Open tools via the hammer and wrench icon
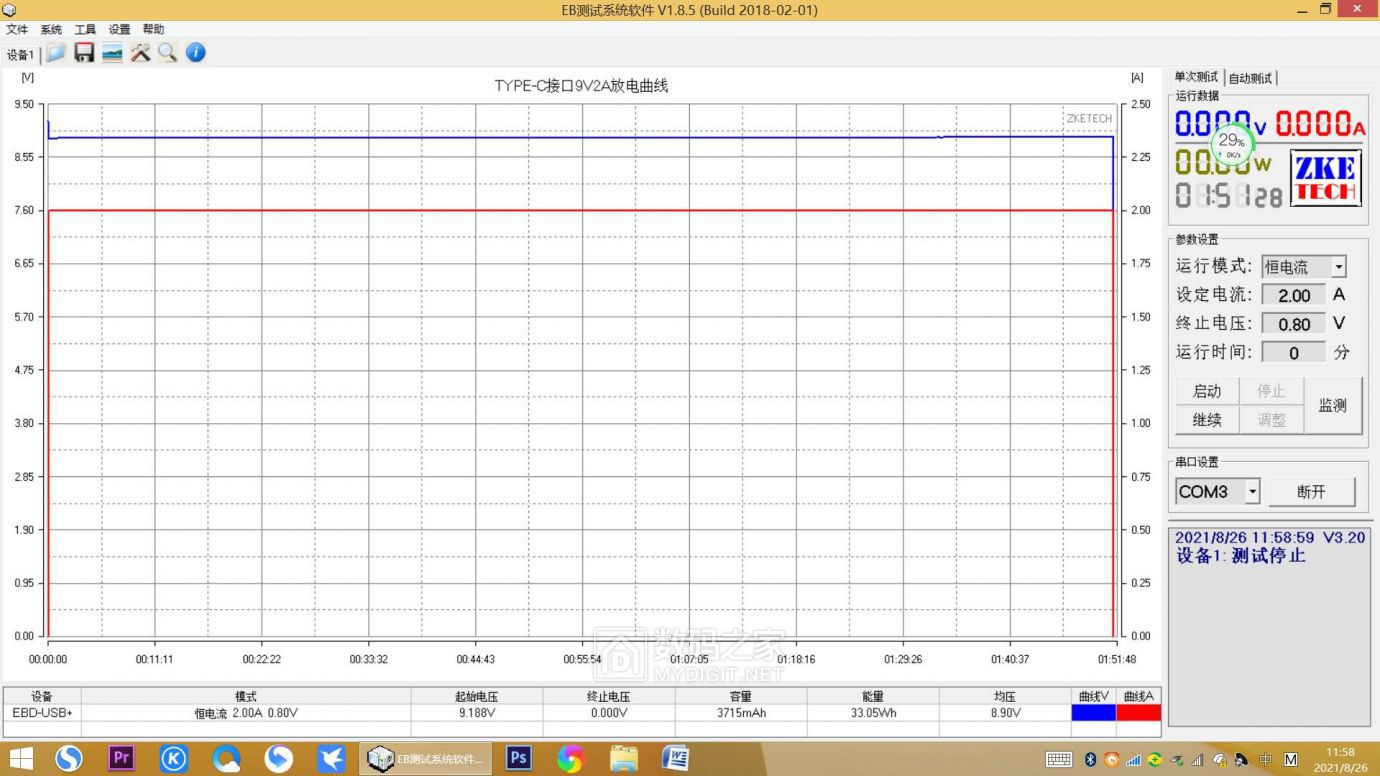The image size is (1380, 776). [x=140, y=53]
